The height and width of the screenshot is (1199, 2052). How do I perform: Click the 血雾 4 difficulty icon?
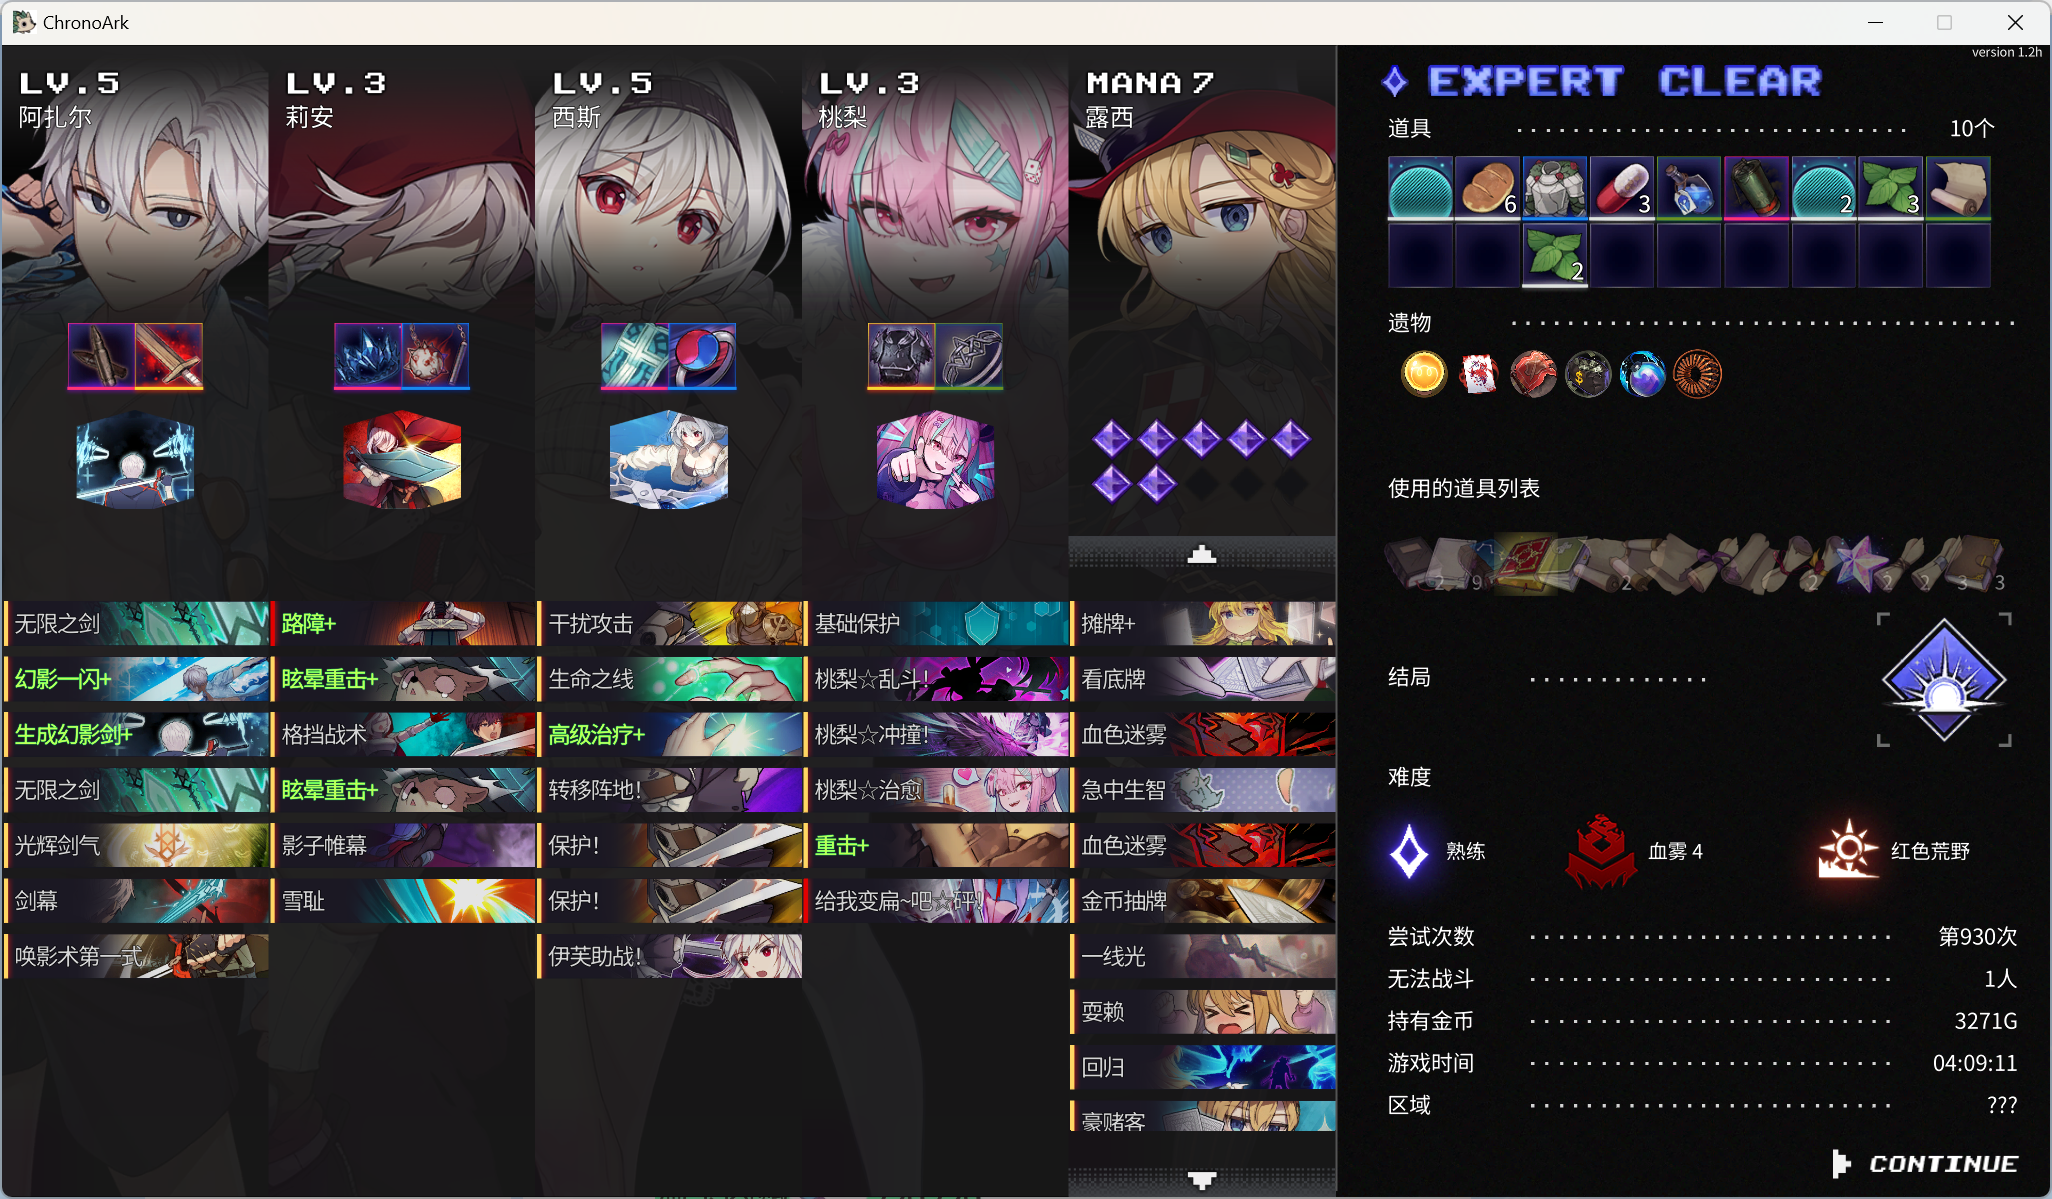[1601, 851]
